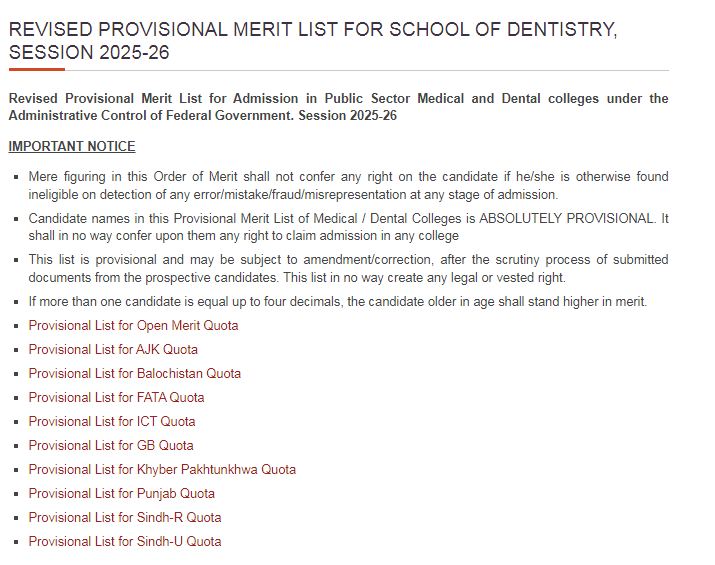Click the underlined IMPORTANT NOTICE heading
Screen dimensions: 715x565
[x=72, y=147]
